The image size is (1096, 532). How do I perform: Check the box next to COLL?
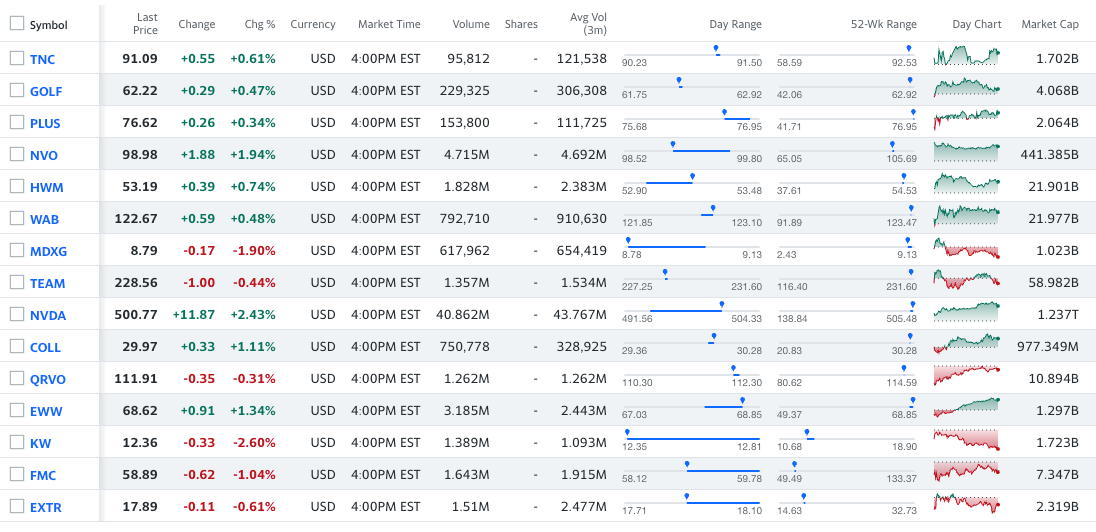[x=17, y=347]
